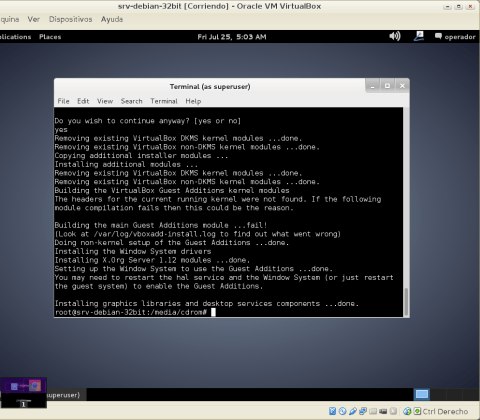The image size is (480, 420).
Task: Click 'Setting up the Window System' line
Action: point(194,268)
